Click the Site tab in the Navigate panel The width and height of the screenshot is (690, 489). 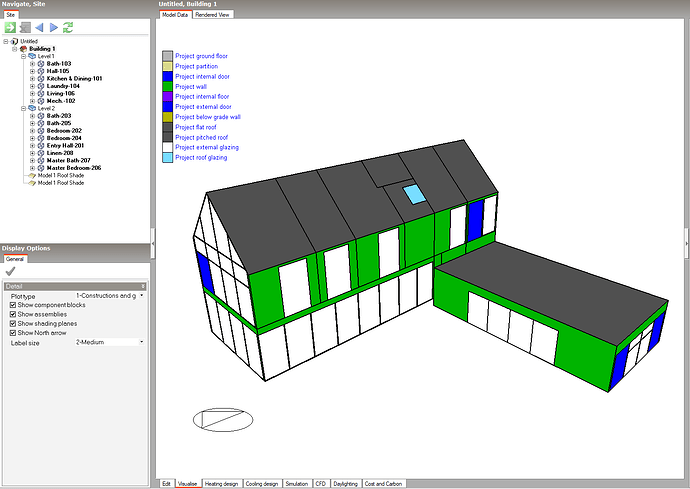(11, 15)
